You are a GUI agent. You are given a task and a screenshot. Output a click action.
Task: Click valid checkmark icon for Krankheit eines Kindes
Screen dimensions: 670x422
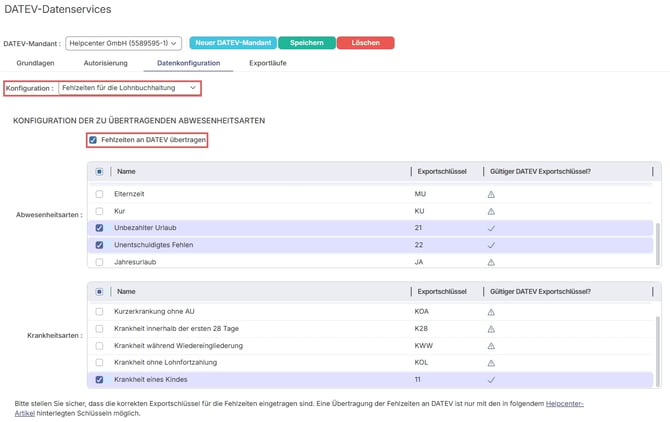(491, 380)
